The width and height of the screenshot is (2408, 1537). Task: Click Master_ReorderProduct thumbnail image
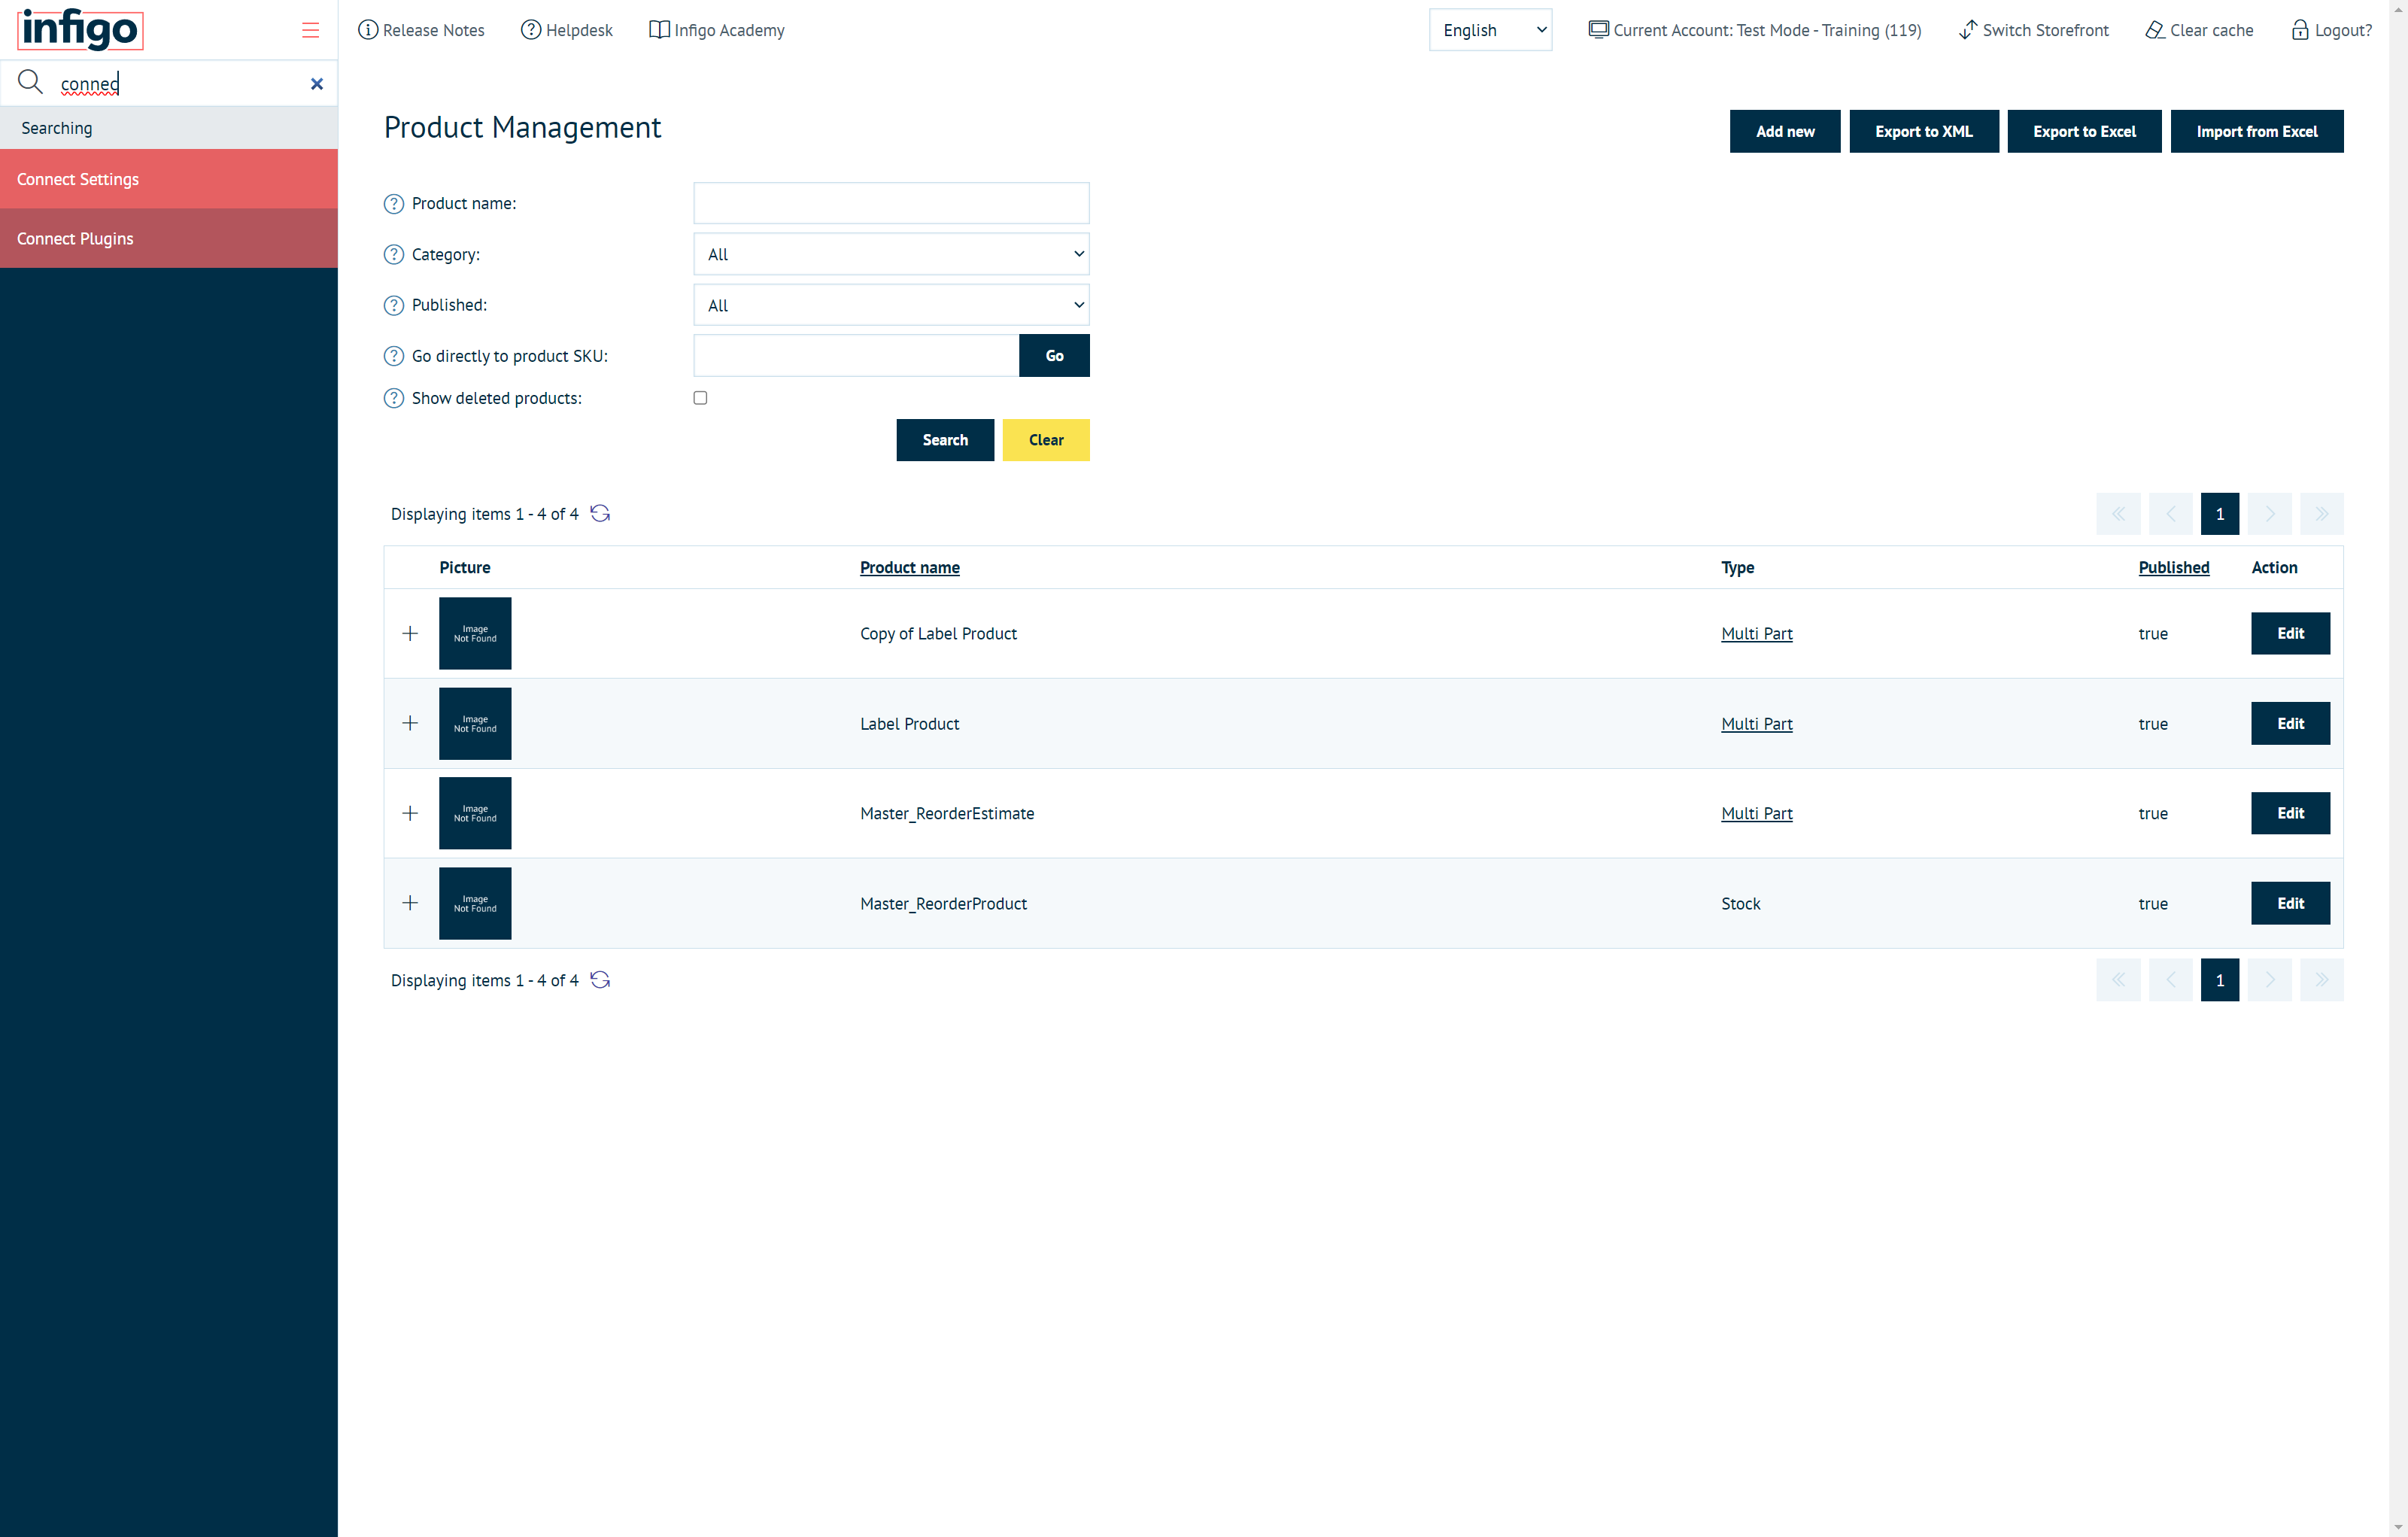(x=475, y=903)
